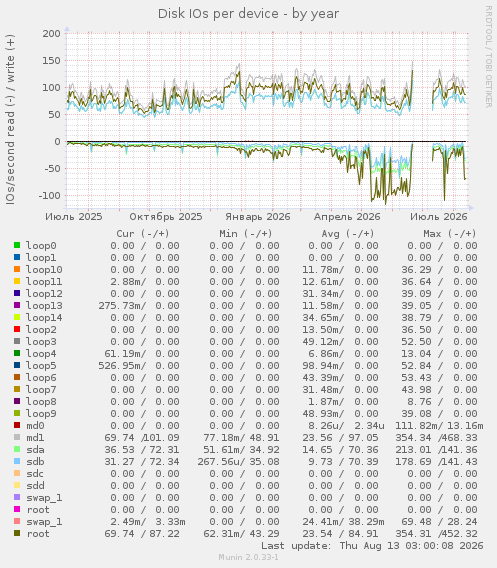Click the sda max read value '213.01'

[x=413, y=450]
